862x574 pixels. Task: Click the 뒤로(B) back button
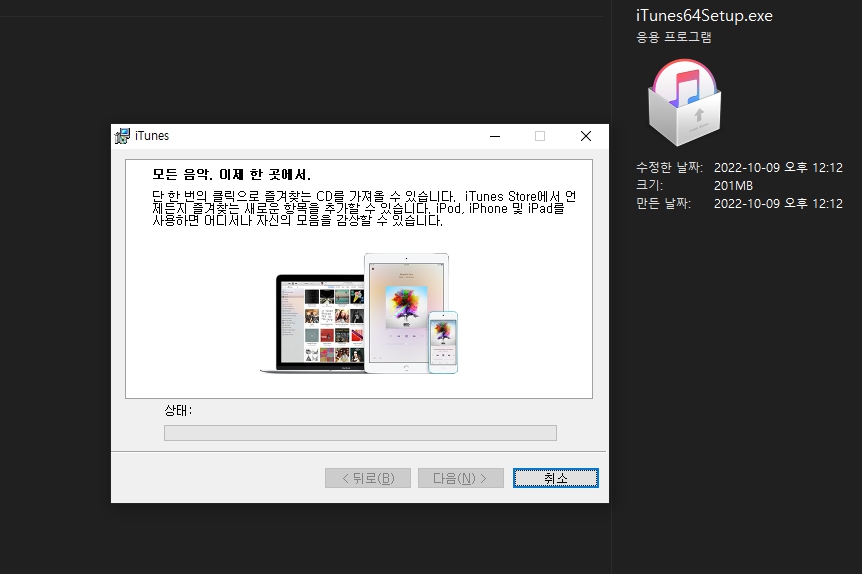(367, 478)
